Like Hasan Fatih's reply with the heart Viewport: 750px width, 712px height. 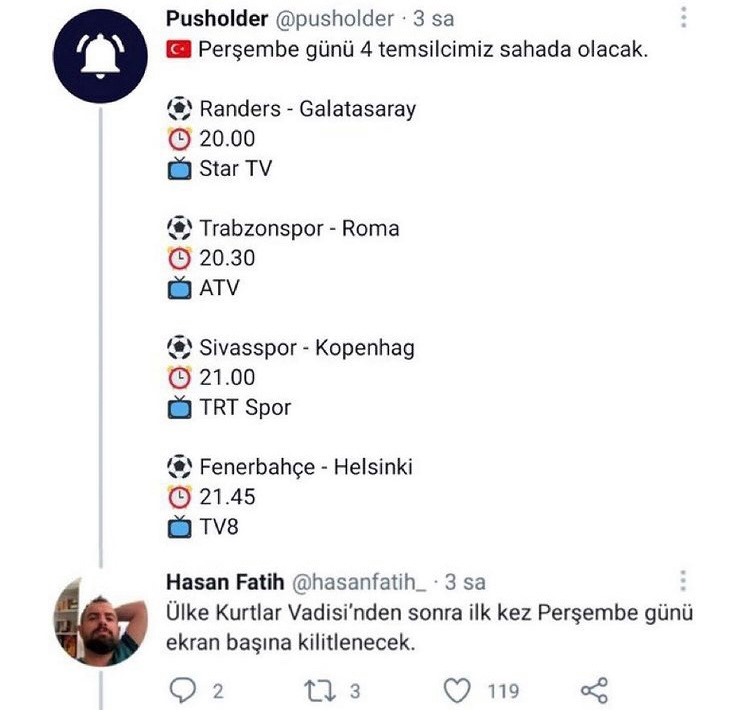point(458,690)
